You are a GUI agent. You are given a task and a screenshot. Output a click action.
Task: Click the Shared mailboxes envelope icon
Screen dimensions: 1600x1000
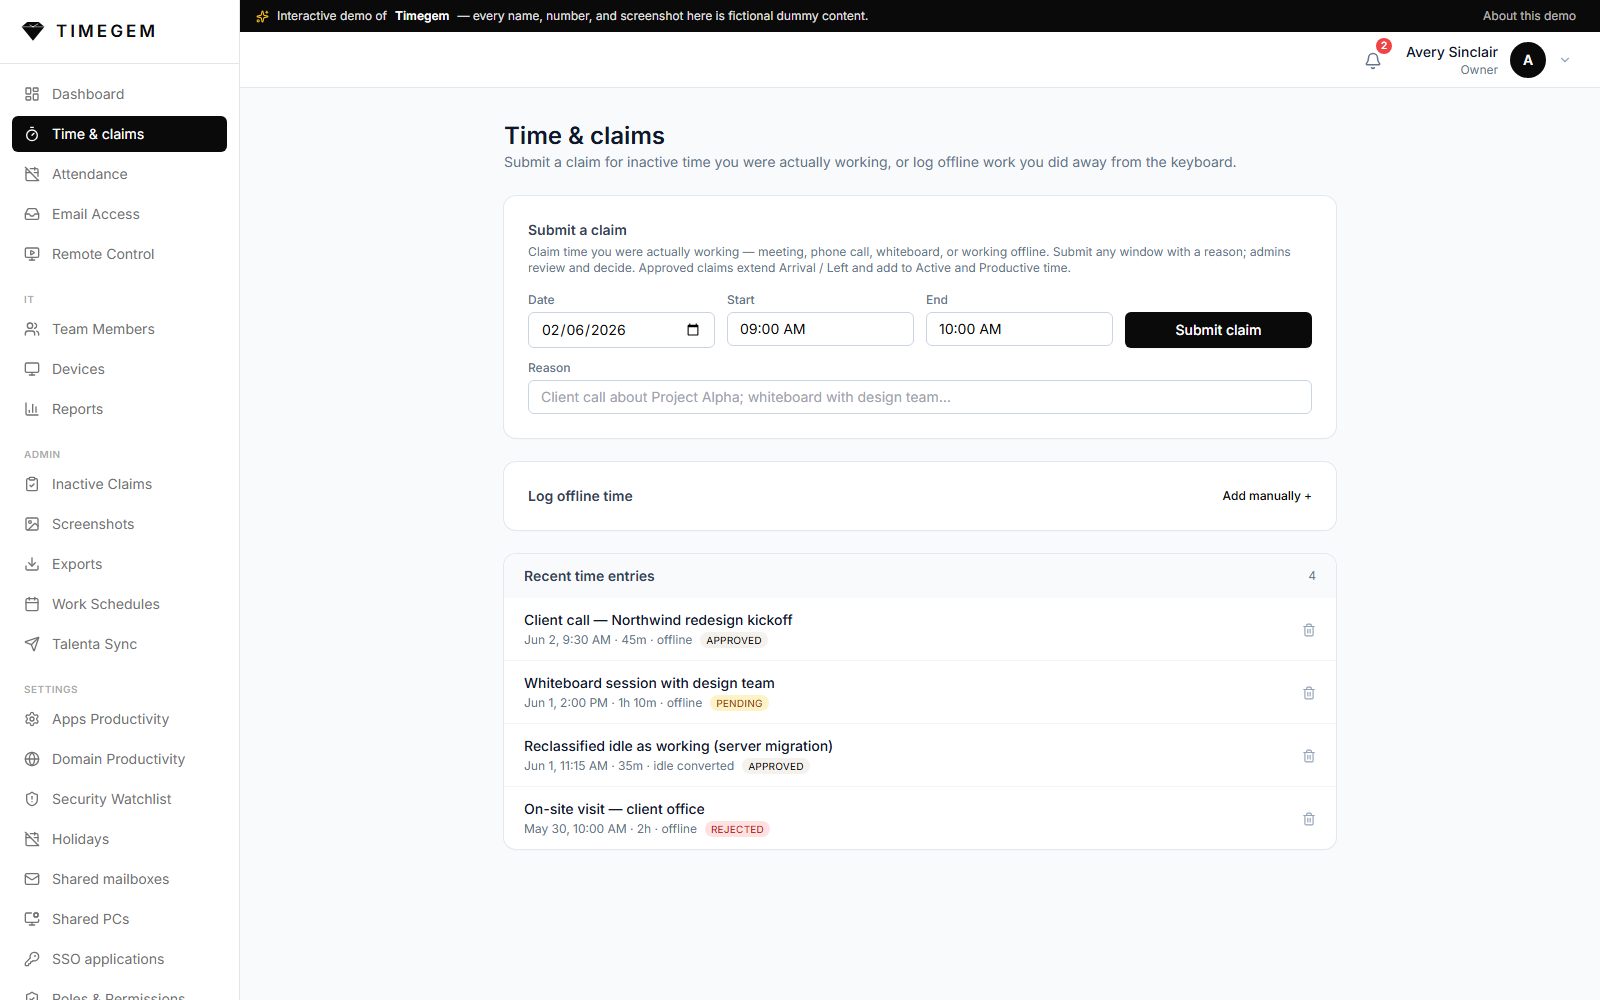click(32, 879)
